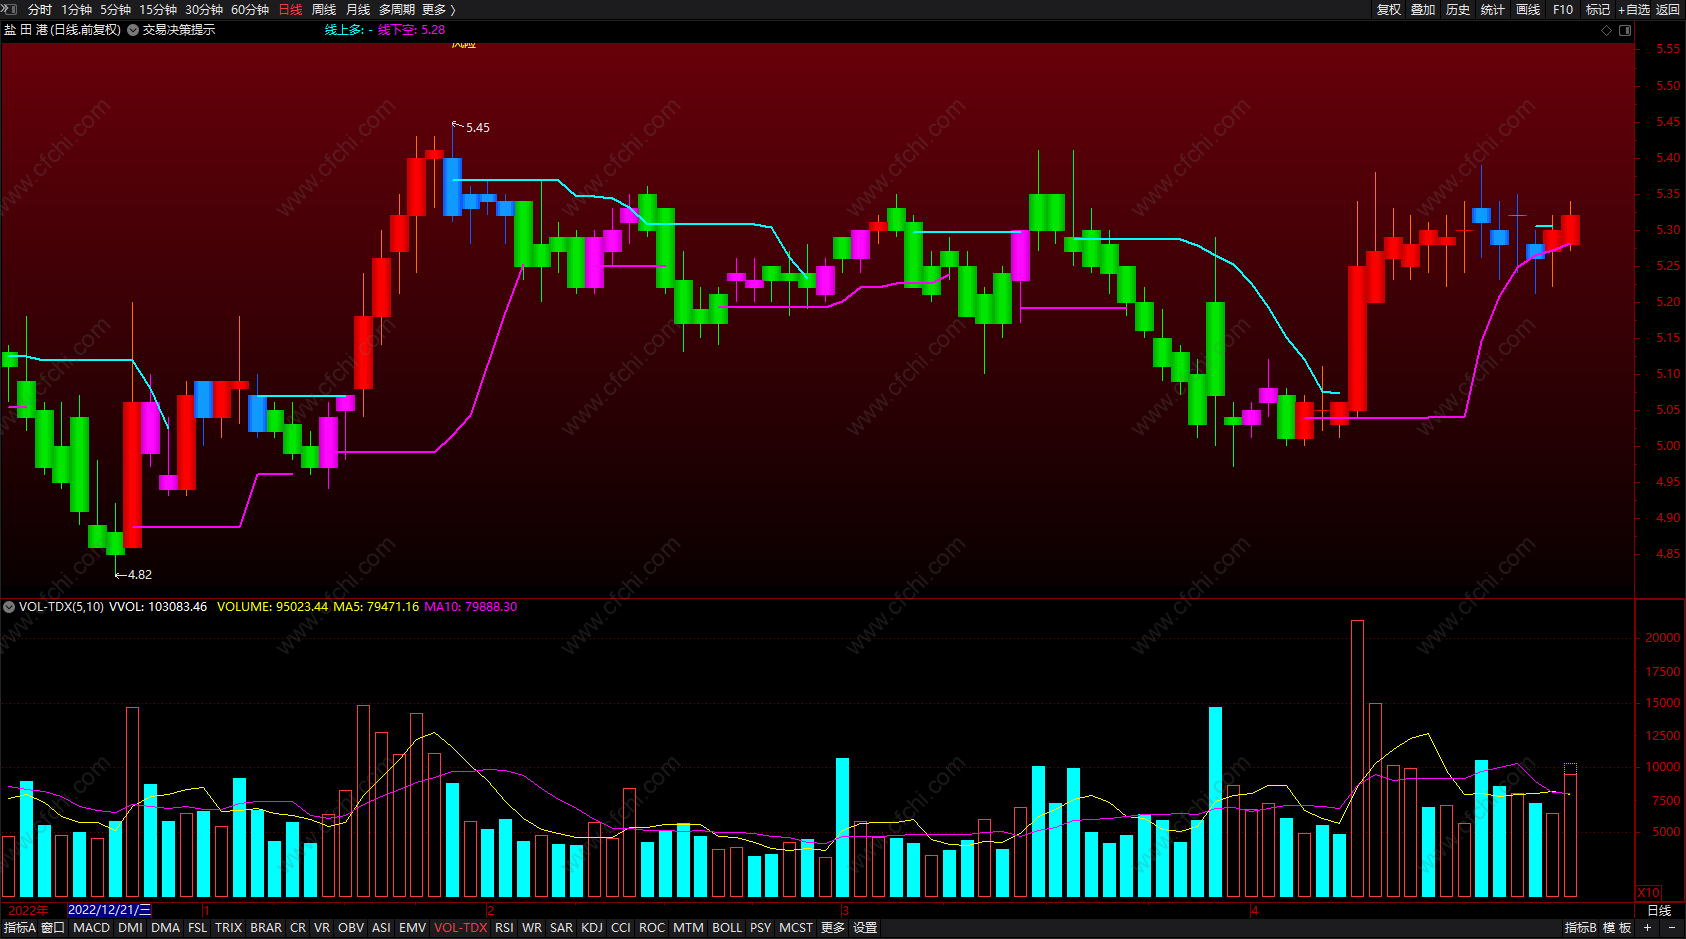Click 返回 to go back
The width and height of the screenshot is (1686, 939).
(1668, 9)
